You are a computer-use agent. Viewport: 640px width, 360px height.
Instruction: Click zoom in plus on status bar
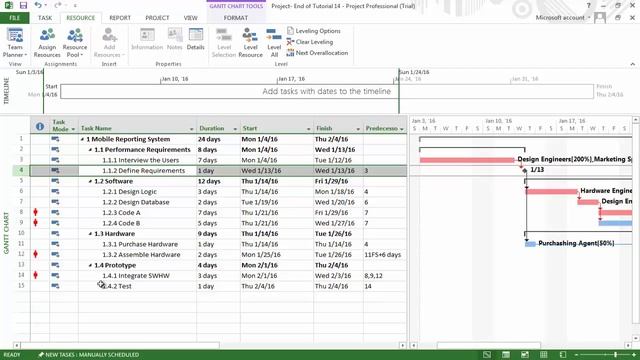[634, 355]
